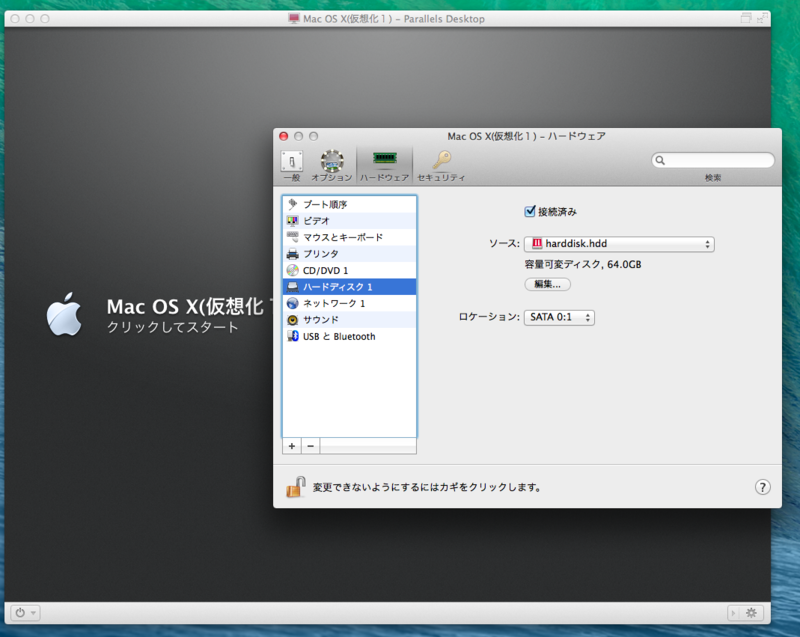Click the gear icon in Parallels window
This screenshot has height=637, width=800.
click(751, 613)
